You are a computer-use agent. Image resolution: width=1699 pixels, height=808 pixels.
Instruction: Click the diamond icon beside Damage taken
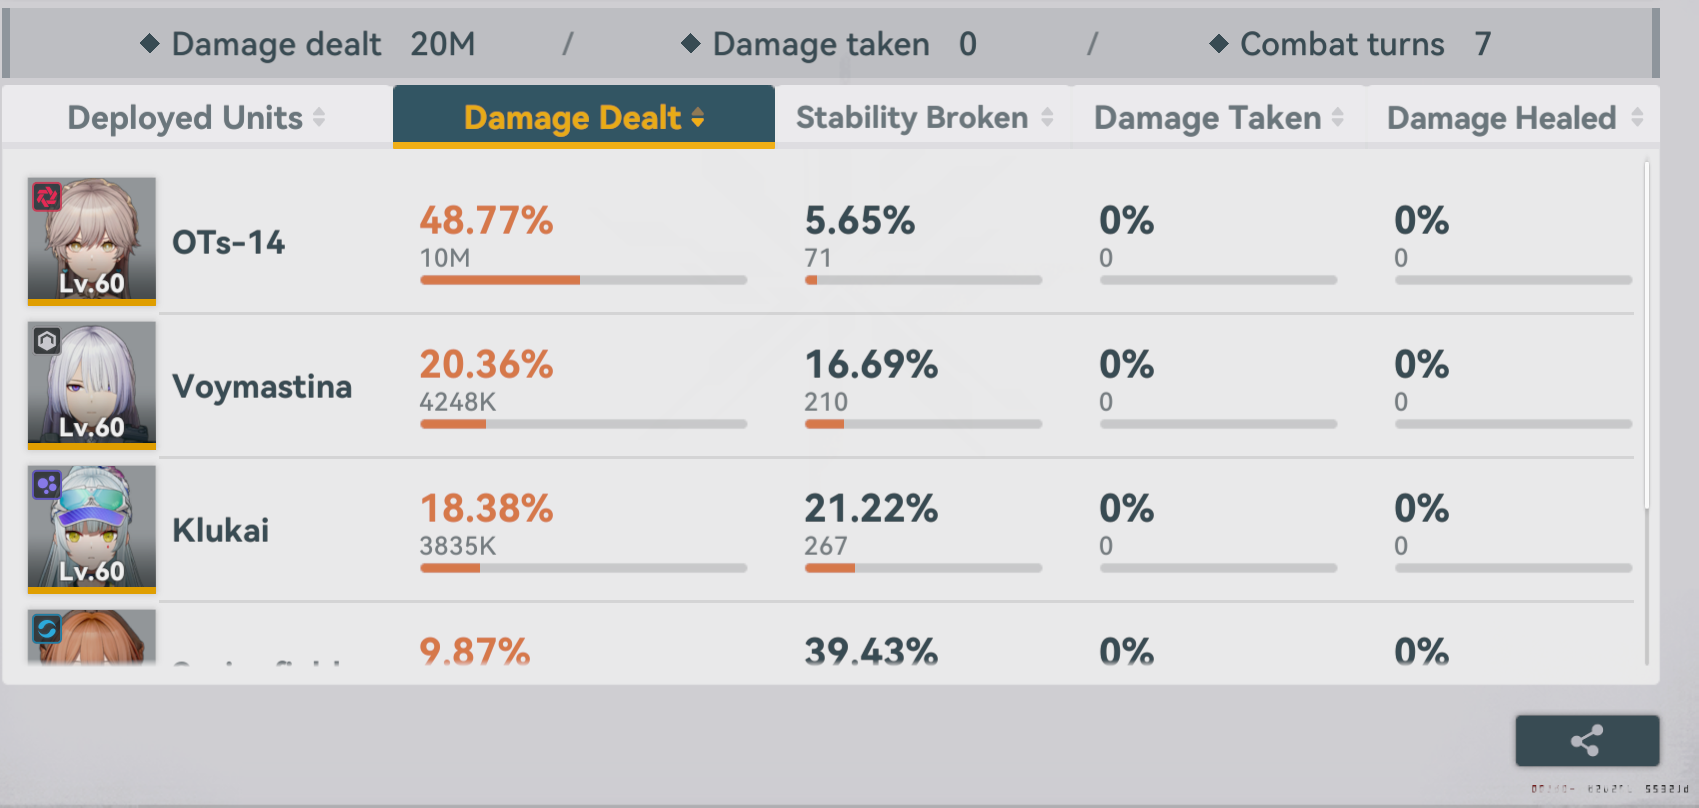[690, 43]
